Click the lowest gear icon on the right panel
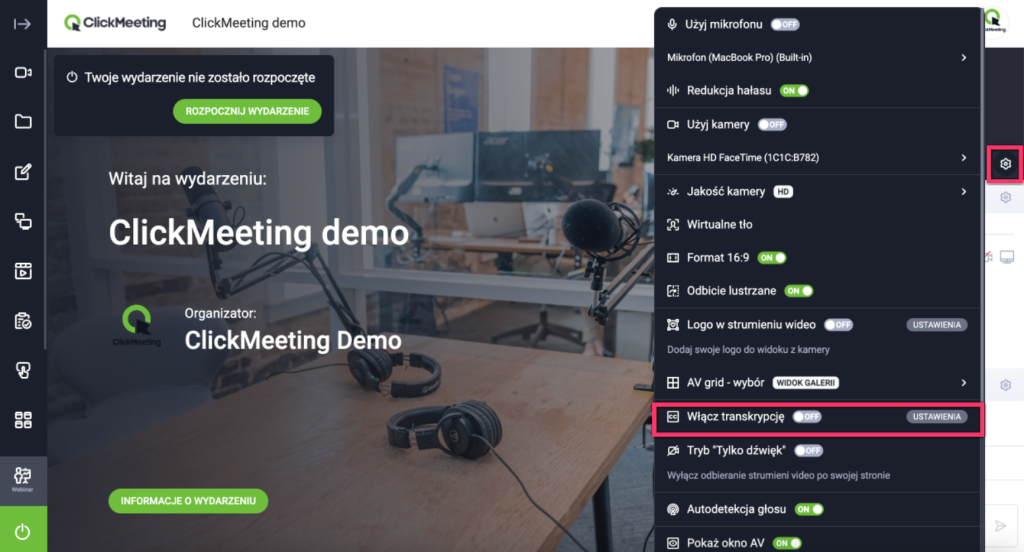 pos(1006,385)
